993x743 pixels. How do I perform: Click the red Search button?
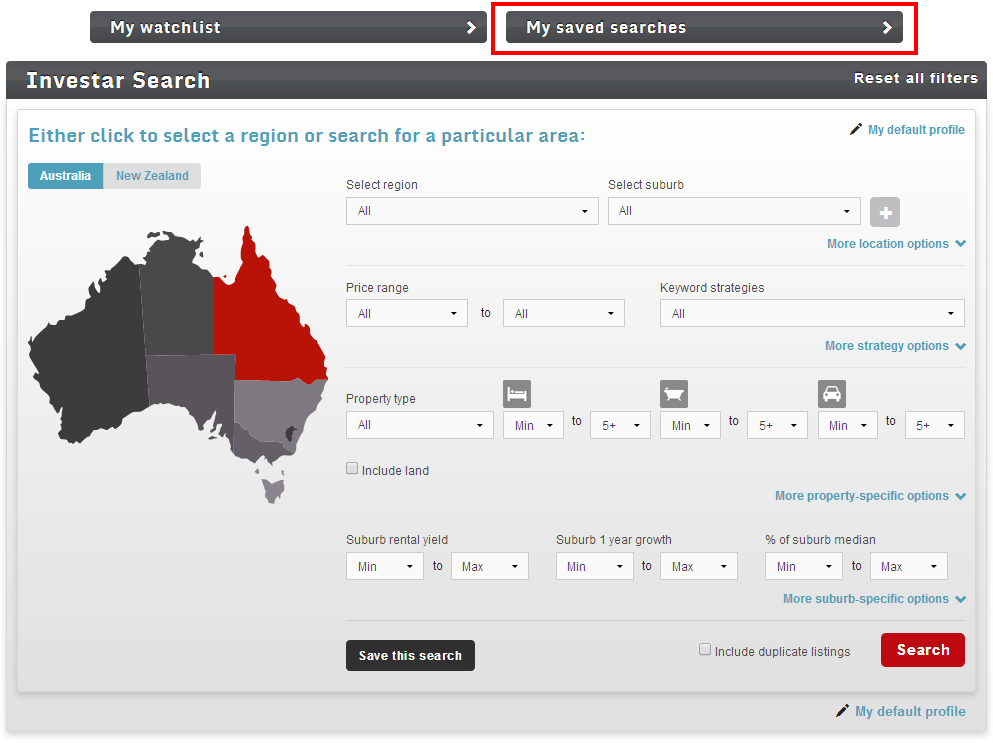point(921,649)
